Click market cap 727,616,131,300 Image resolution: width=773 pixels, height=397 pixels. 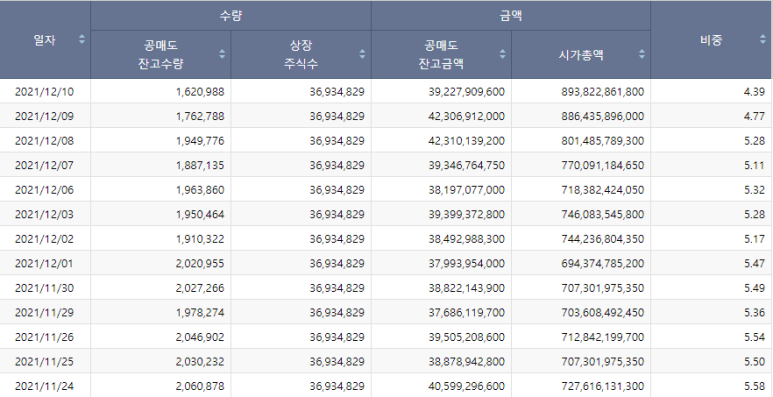[602, 386]
